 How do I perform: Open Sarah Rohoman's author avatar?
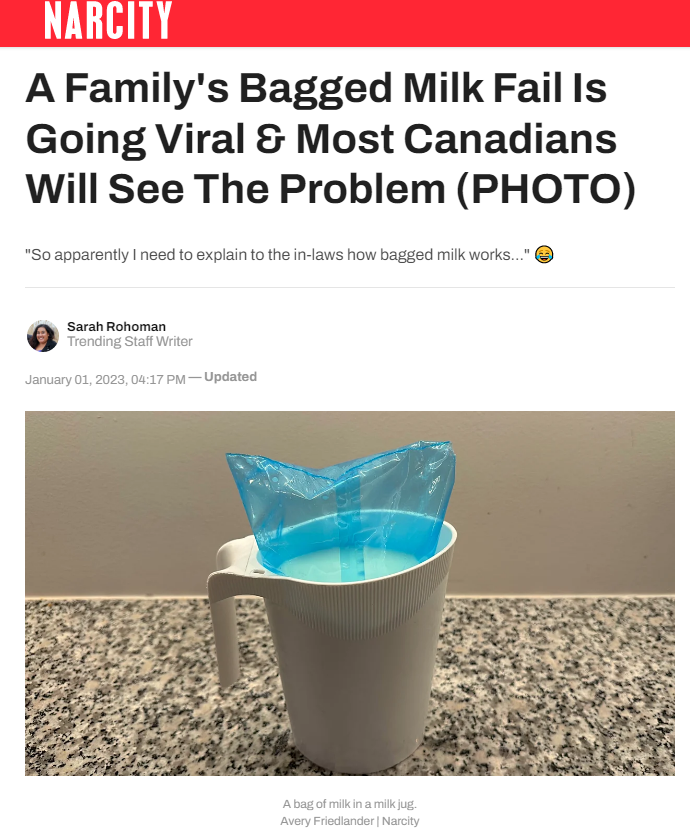[42, 335]
